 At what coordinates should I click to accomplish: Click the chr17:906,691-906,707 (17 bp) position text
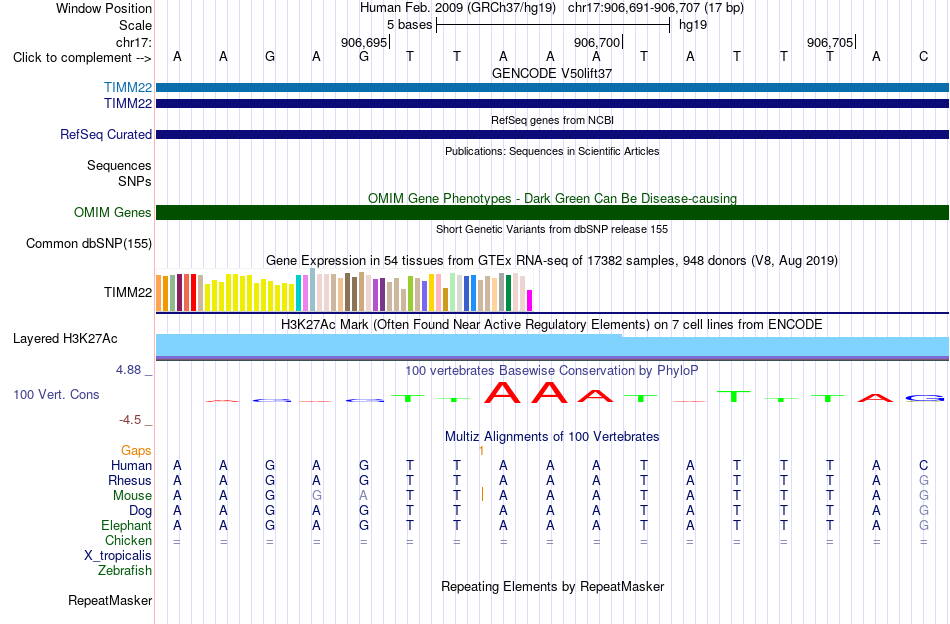(x=656, y=8)
